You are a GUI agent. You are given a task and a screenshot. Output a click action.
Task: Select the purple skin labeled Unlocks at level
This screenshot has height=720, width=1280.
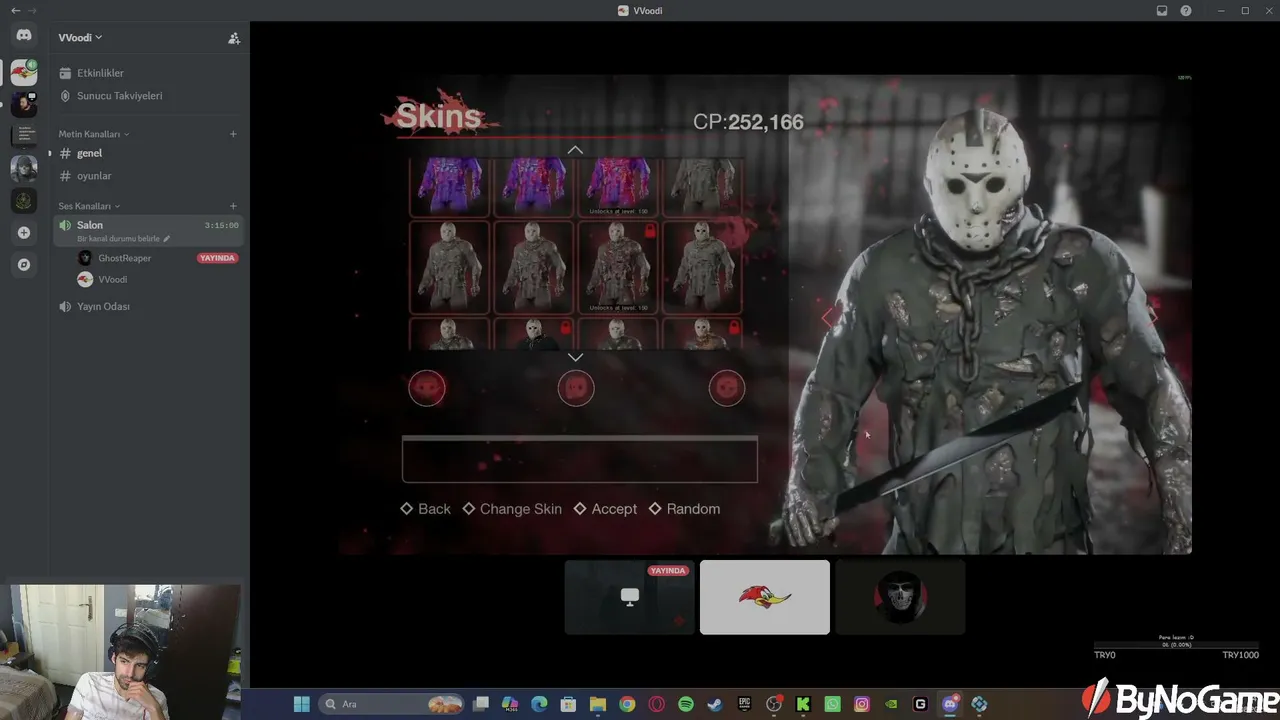(618, 186)
